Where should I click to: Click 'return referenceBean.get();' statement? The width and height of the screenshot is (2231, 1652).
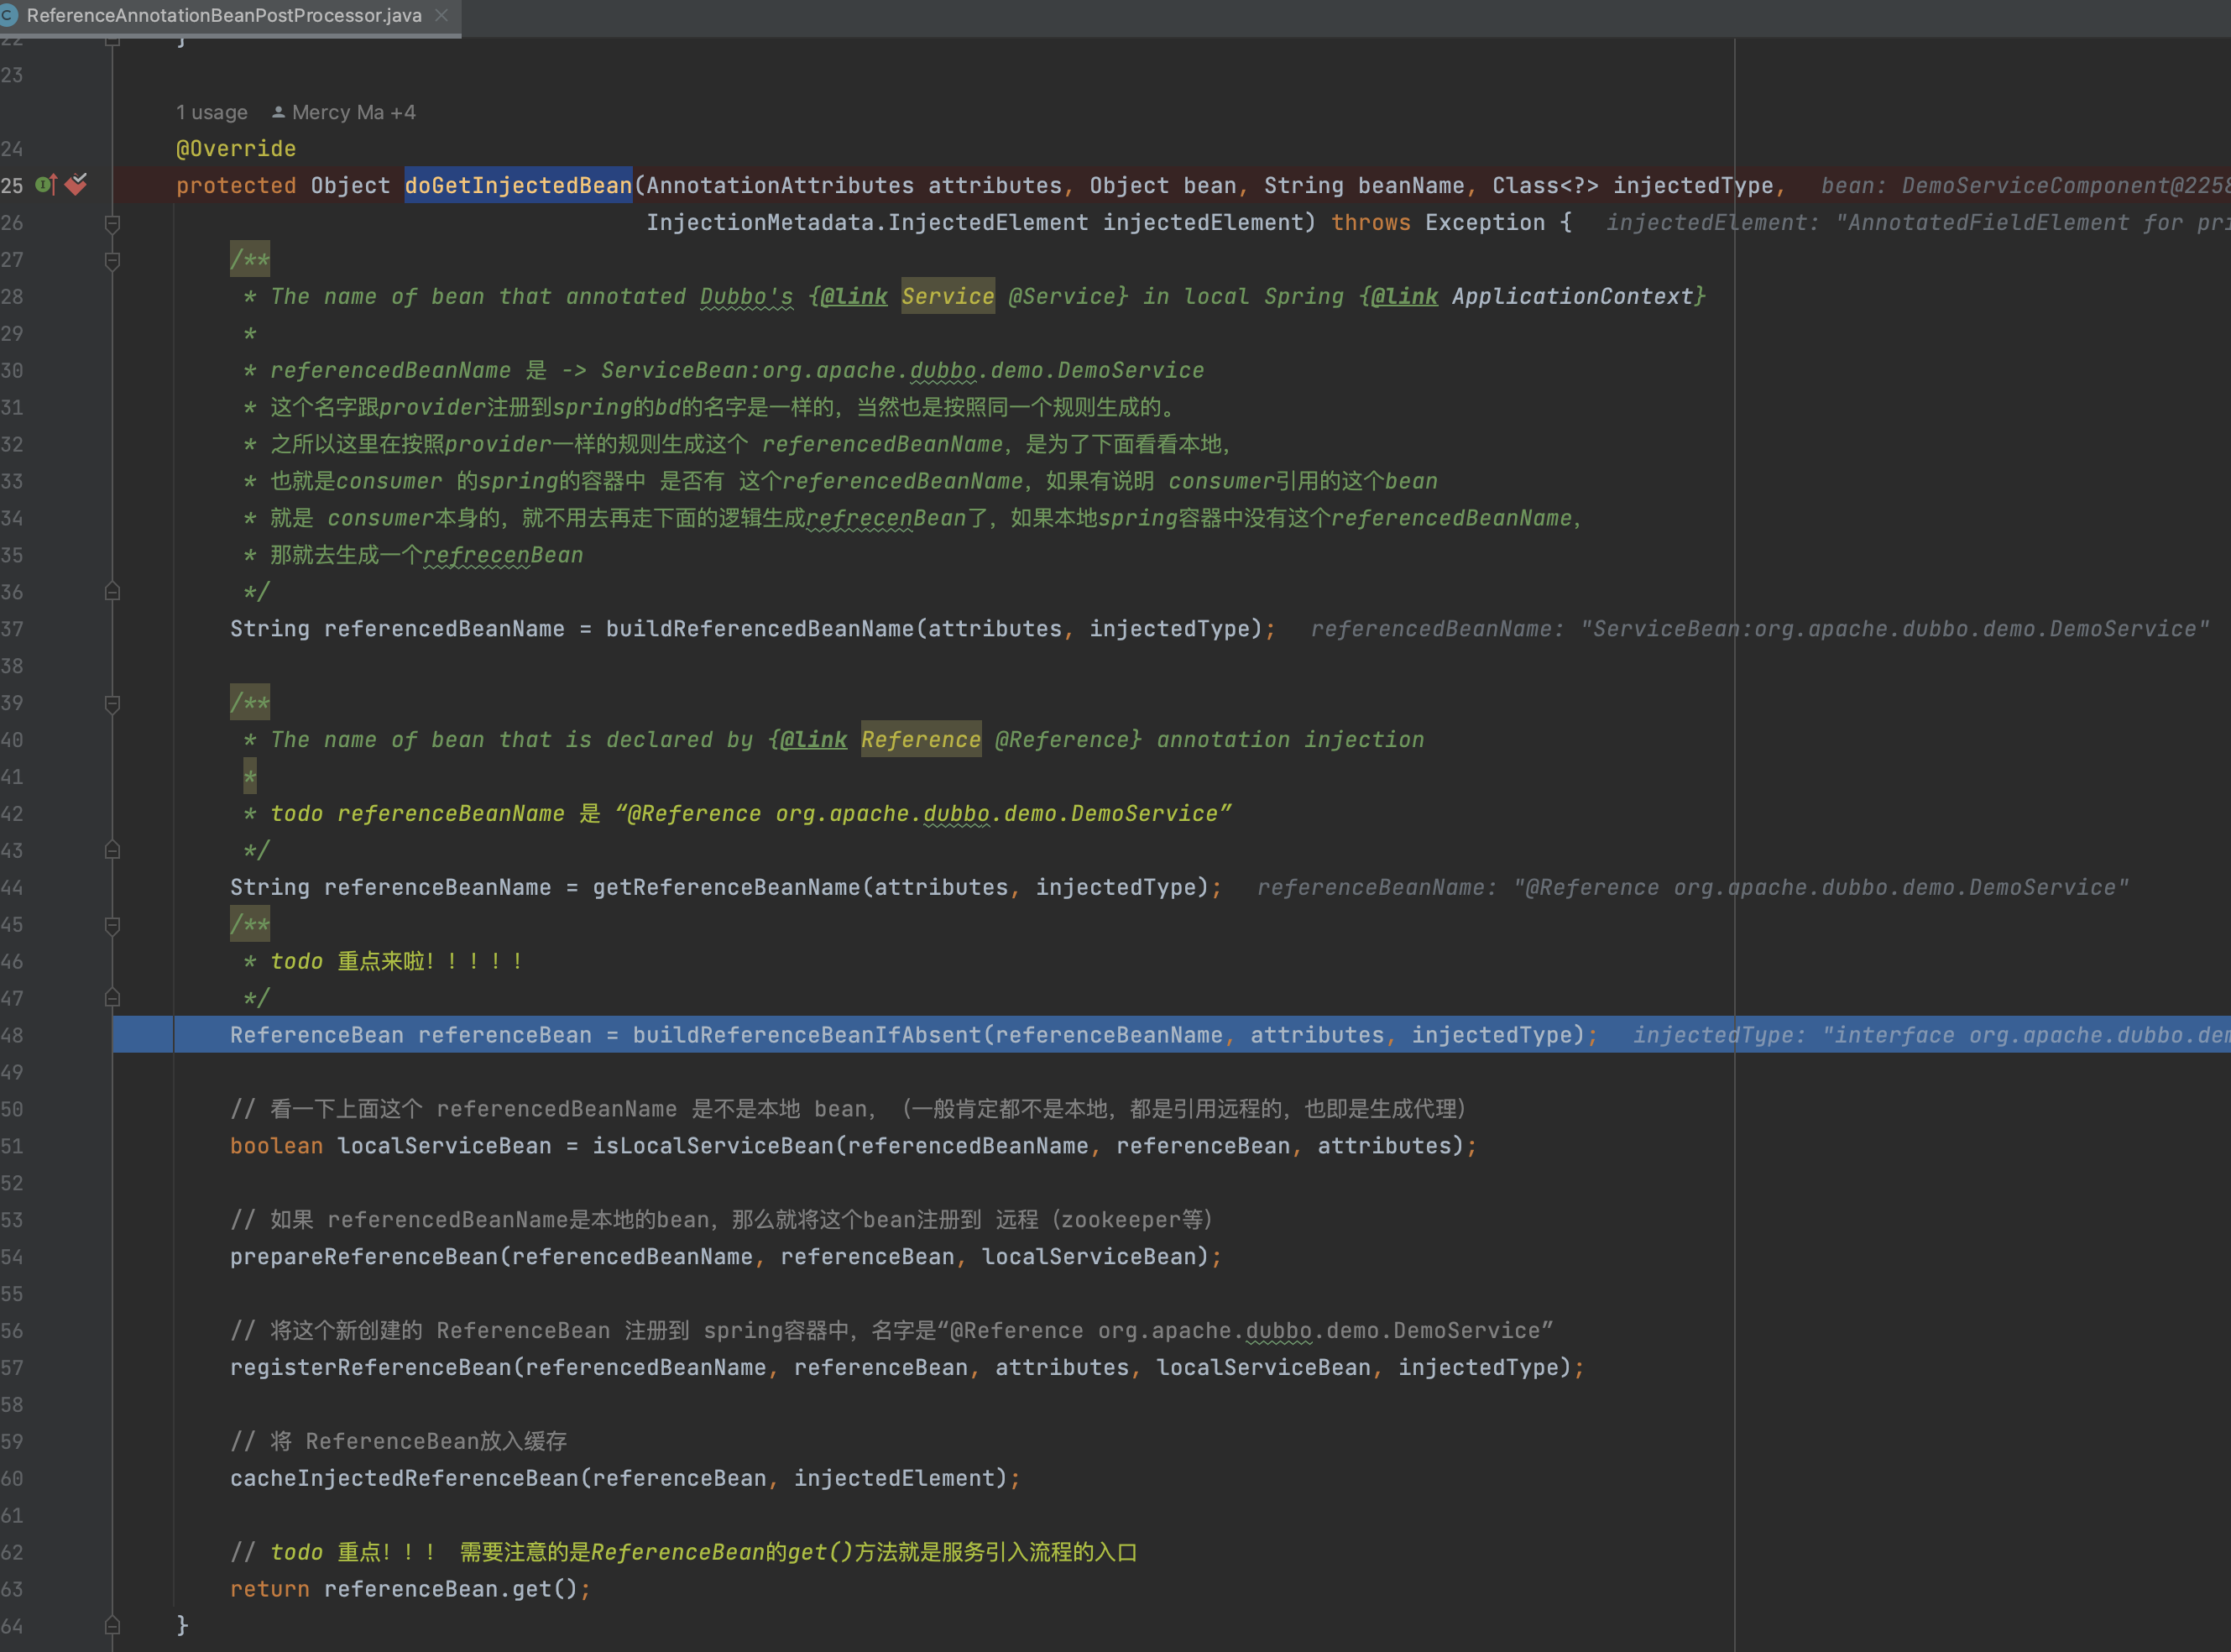coord(411,1589)
